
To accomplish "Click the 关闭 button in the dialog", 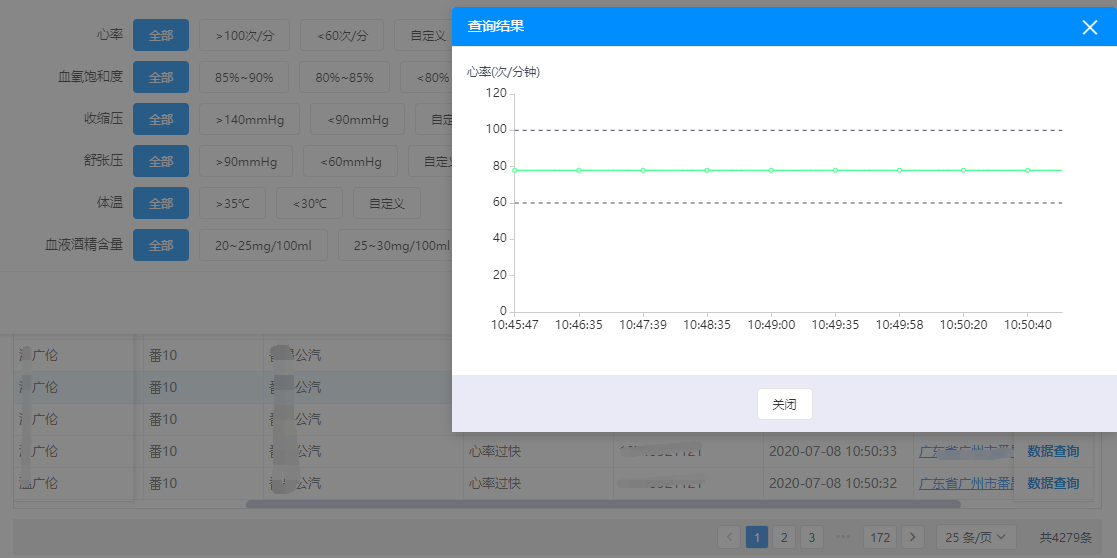I will [x=784, y=404].
